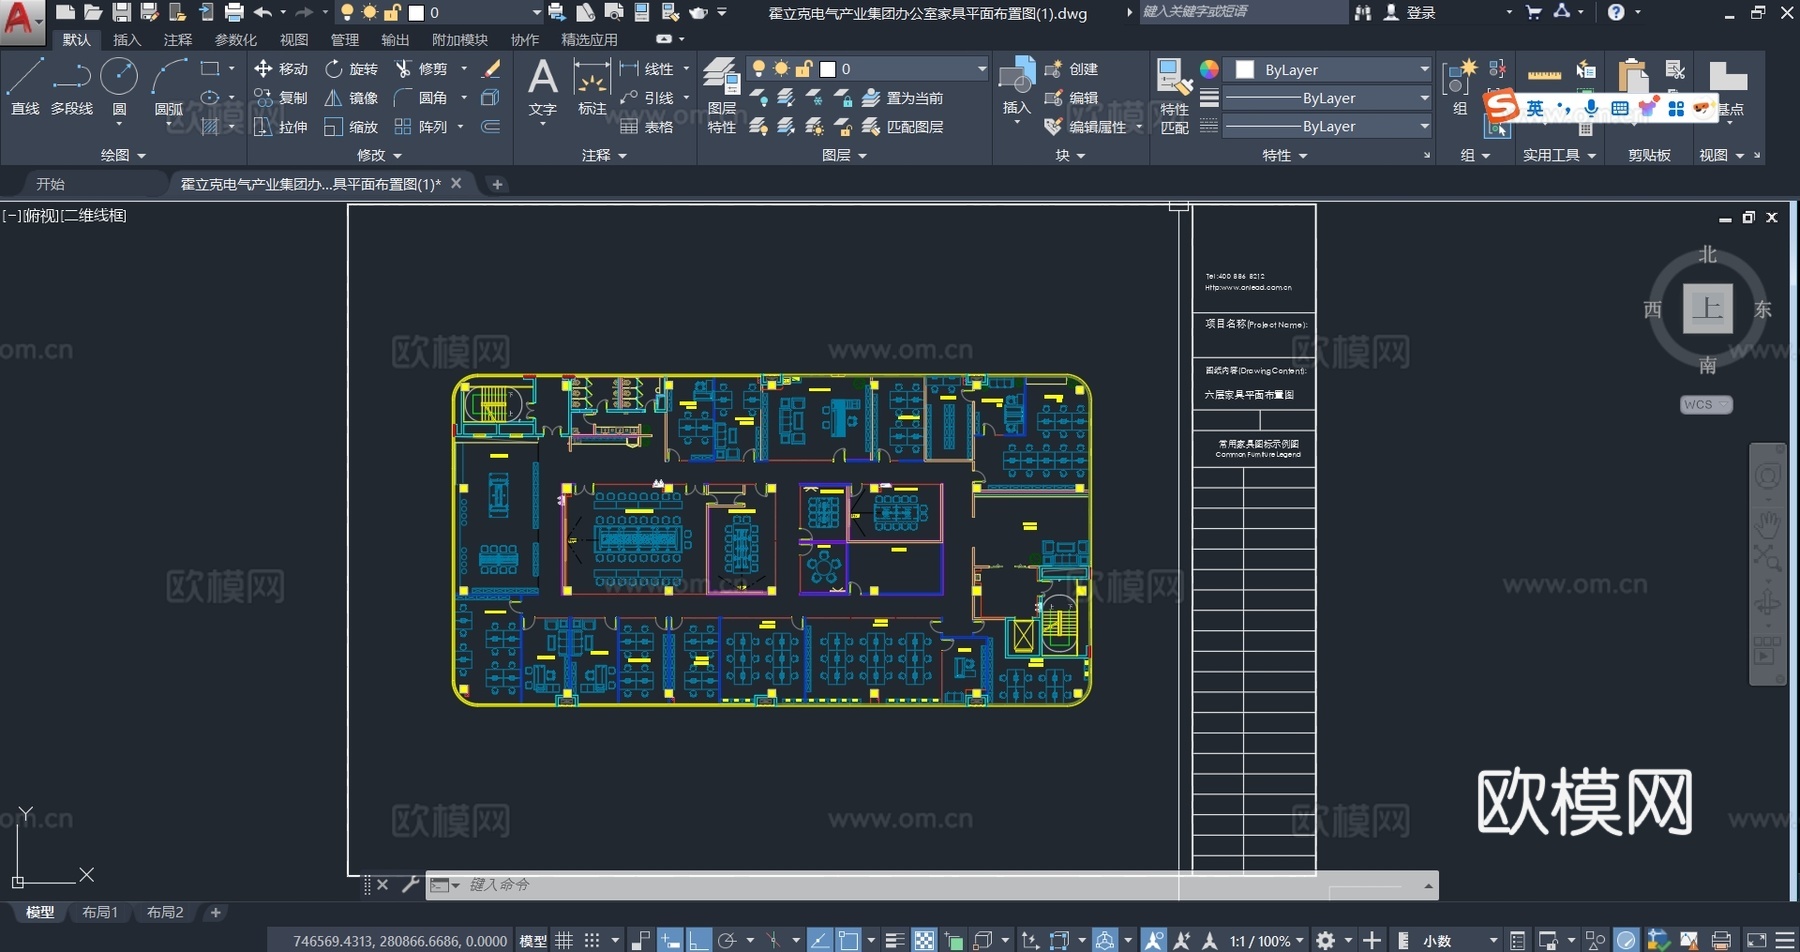Add a new layout with plus button
This screenshot has height=952, width=1800.
tap(215, 912)
